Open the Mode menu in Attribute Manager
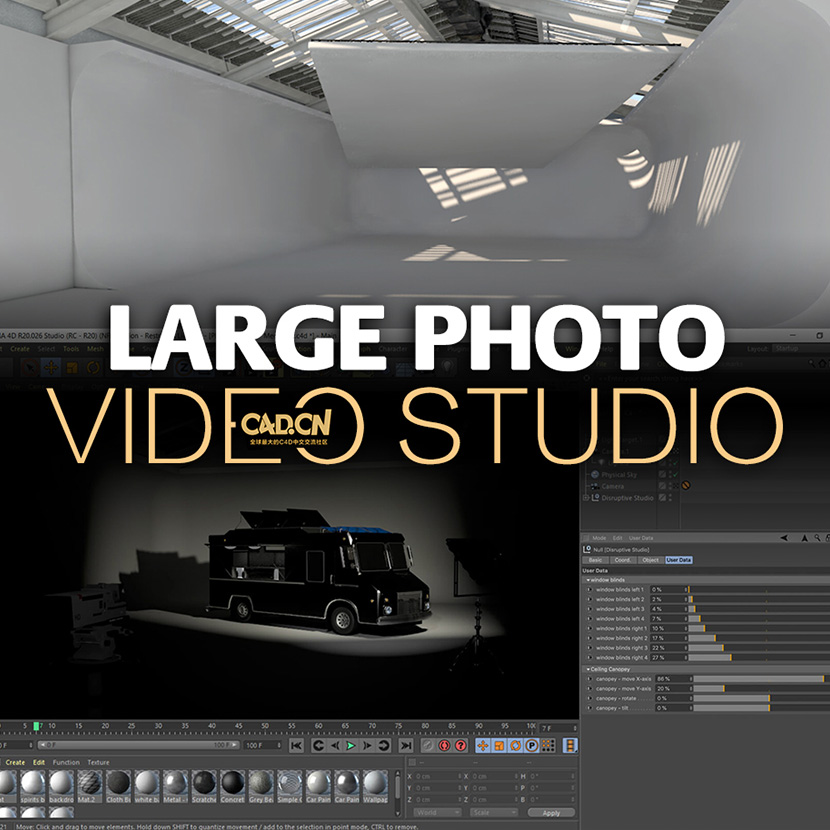This screenshot has width=830, height=830. point(599,538)
